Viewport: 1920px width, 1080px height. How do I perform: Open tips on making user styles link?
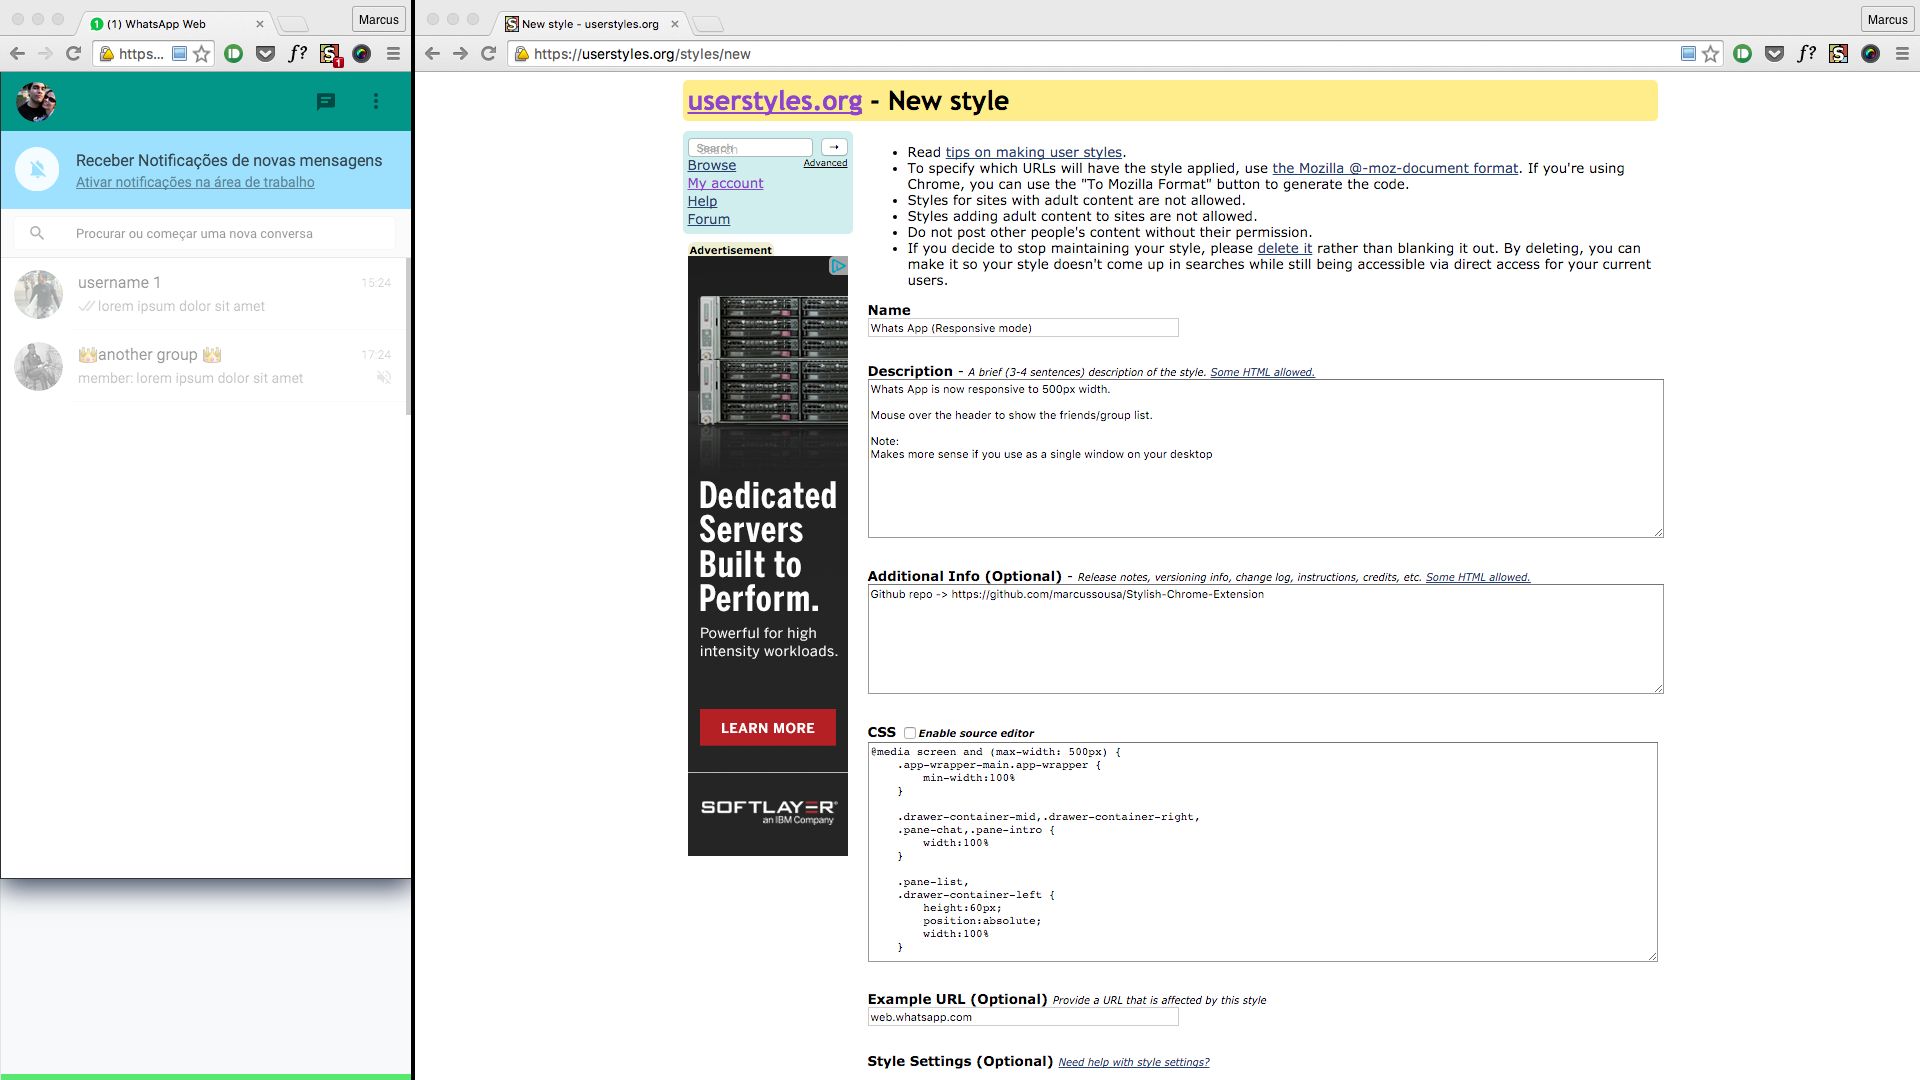(x=1034, y=152)
